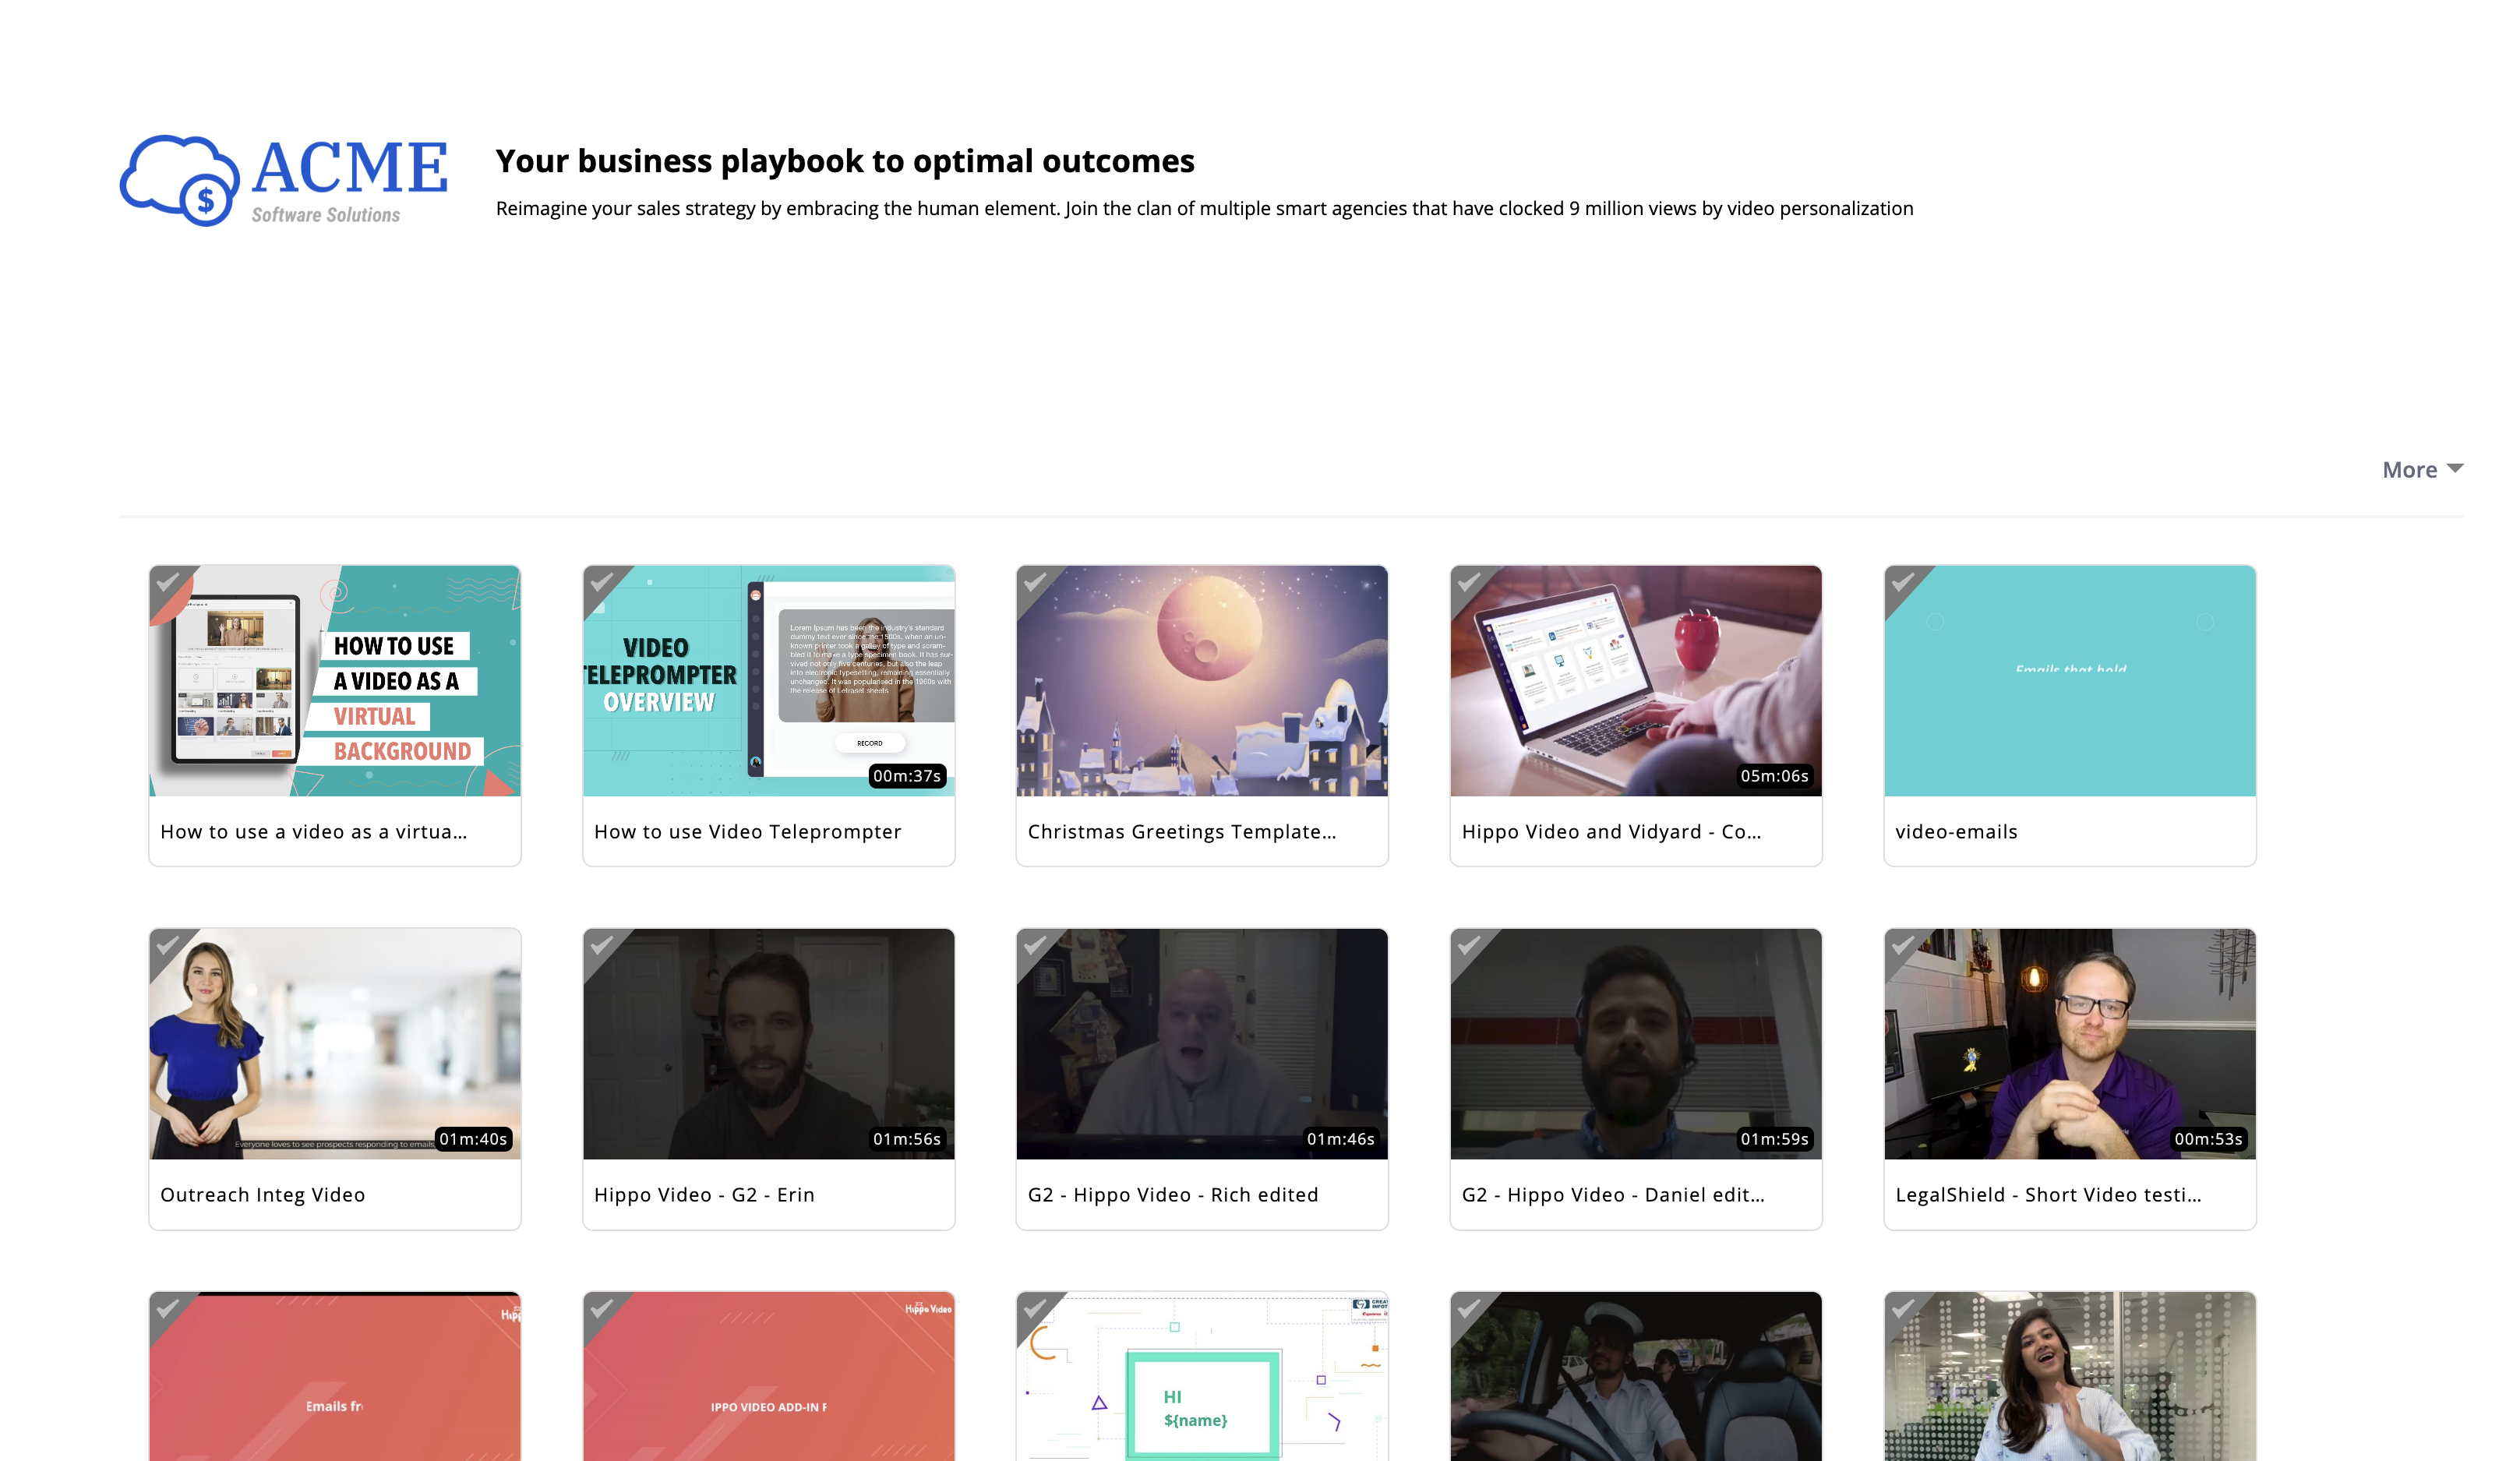Image resolution: width=2520 pixels, height=1461 pixels.
Task: Toggle checkmark on Outreach Integ Video card
Action: tap(167, 945)
